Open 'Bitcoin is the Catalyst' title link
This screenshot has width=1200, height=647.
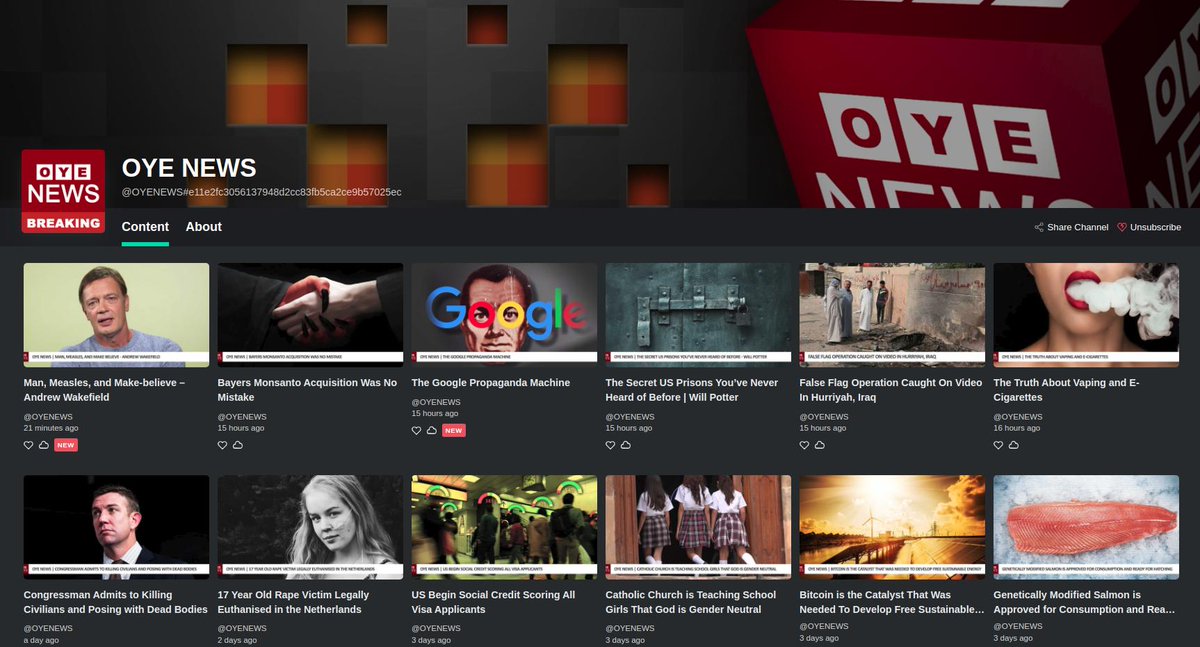point(892,602)
